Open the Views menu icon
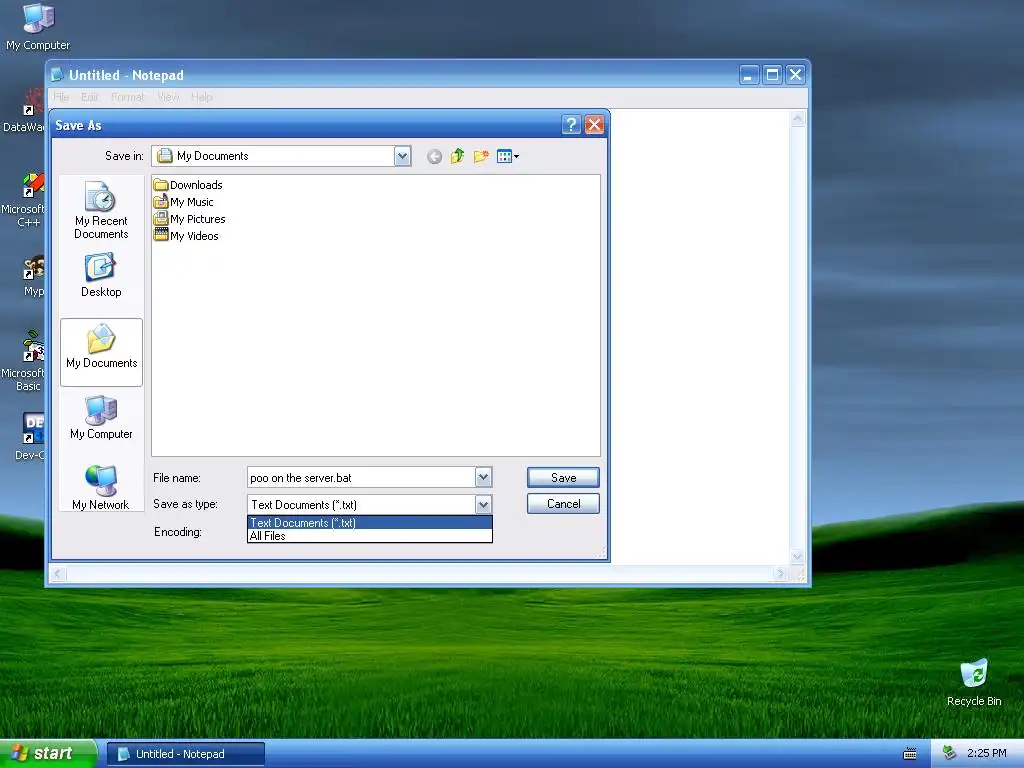The image size is (1024, 768). click(x=507, y=156)
